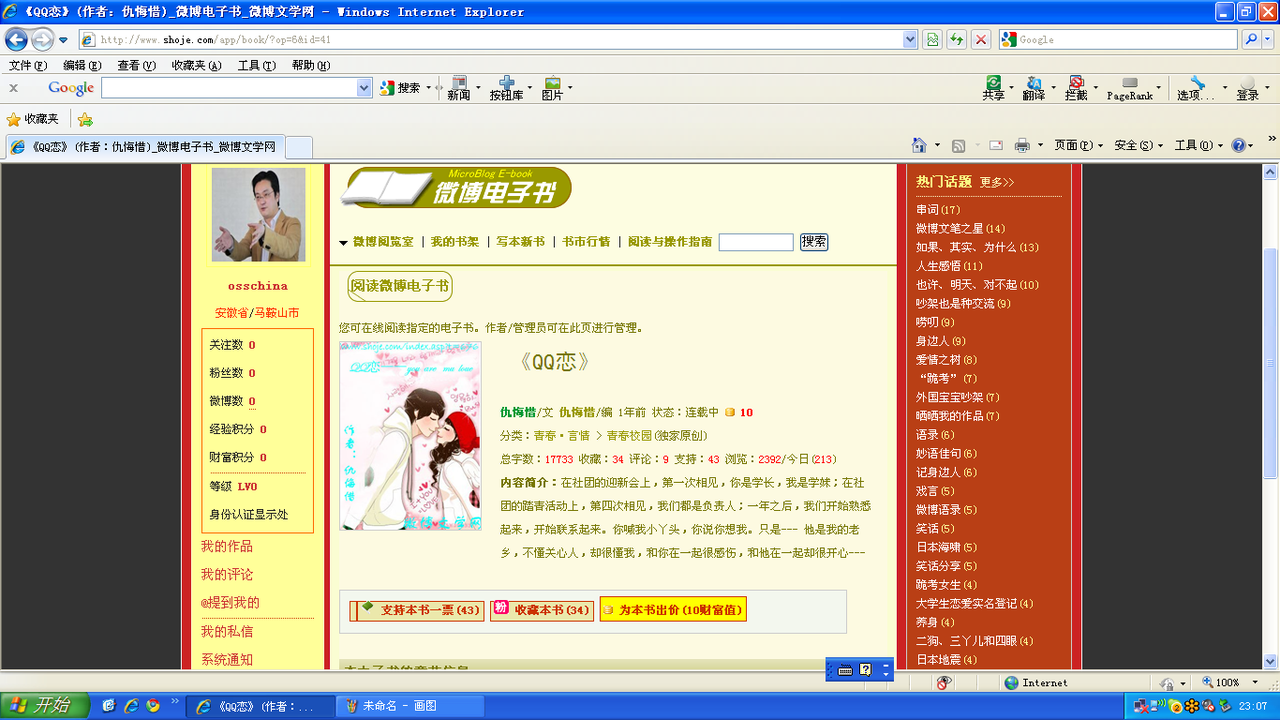This screenshot has height=720, width=1280.
Task: Go back with the browser Back arrow
Action: tap(16, 40)
